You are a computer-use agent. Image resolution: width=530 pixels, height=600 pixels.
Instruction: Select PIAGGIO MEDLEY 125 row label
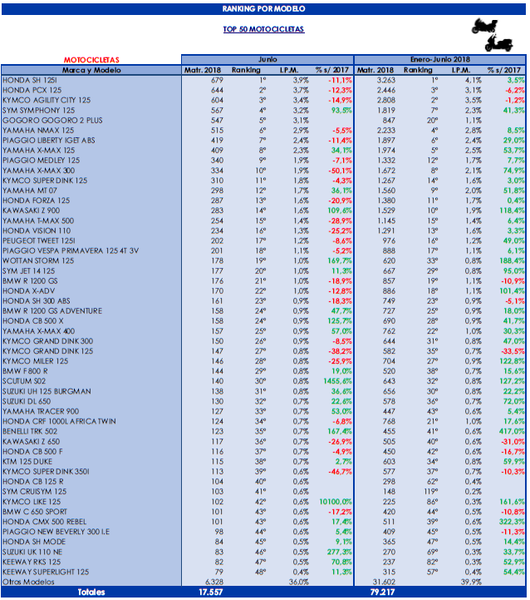pos(41,160)
